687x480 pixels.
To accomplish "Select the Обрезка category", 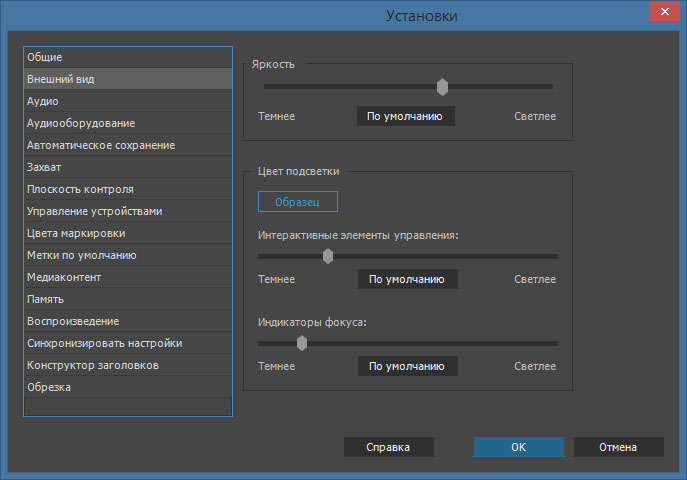I will click(x=128, y=387).
